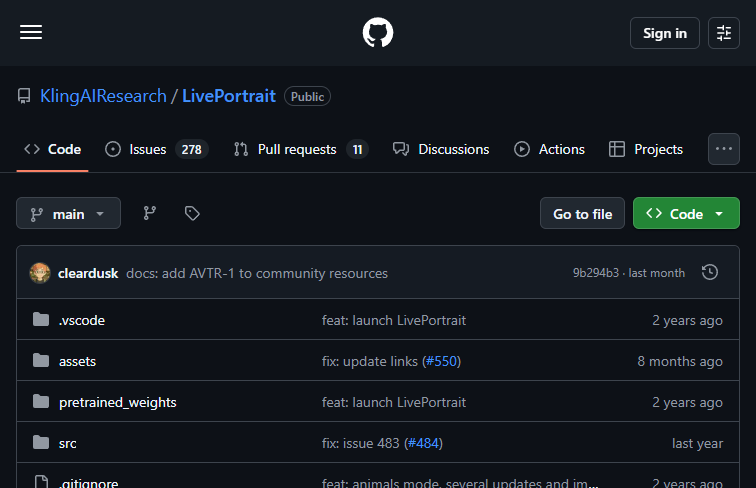
Task: Open the assets folder
Action: coord(77,361)
